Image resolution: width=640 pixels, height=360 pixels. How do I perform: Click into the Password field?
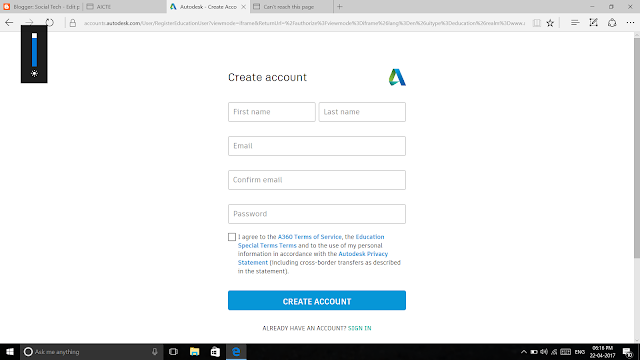click(x=317, y=214)
